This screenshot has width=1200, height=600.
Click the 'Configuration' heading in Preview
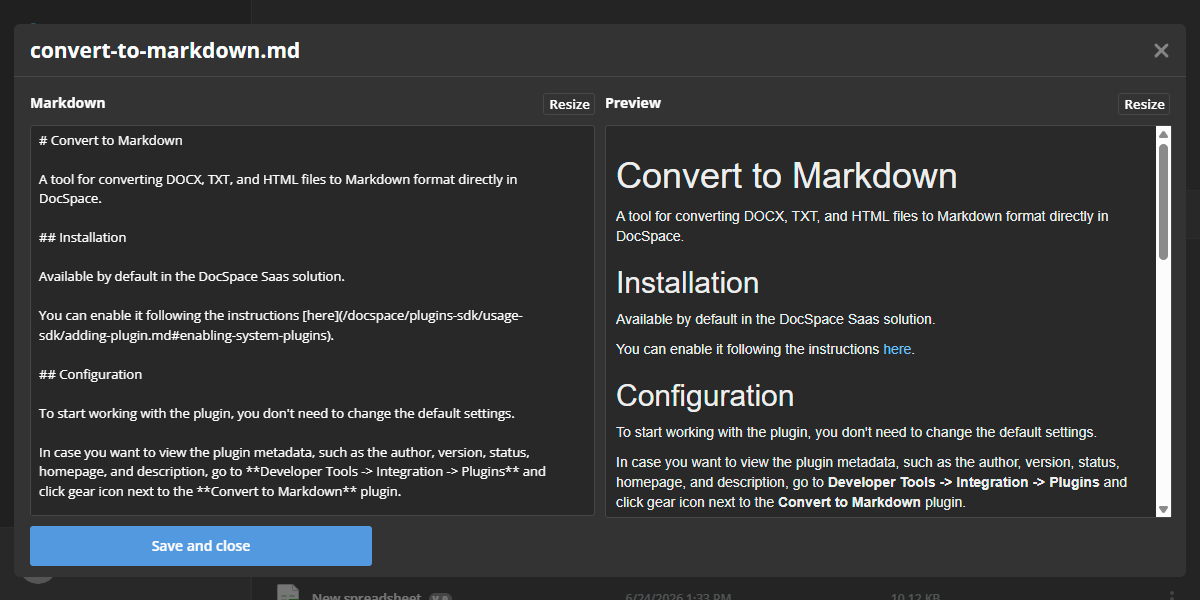click(705, 396)
